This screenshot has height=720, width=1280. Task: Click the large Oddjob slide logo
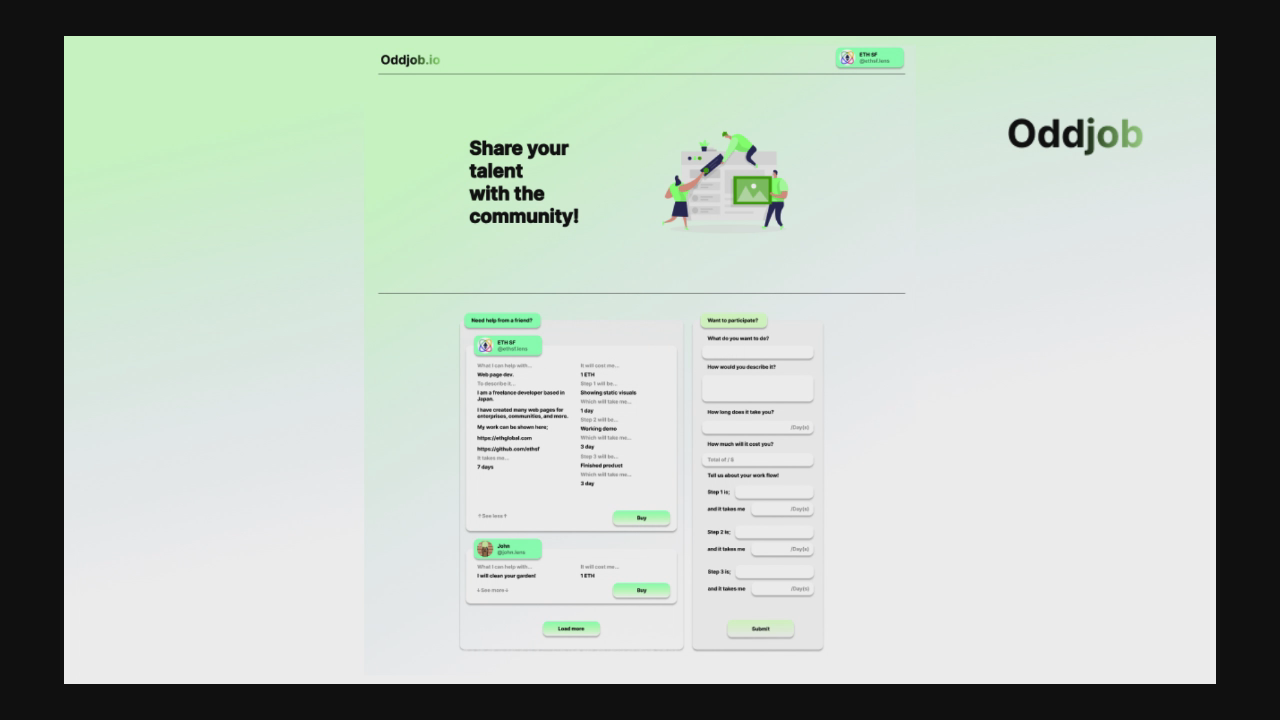(1075, 134)
